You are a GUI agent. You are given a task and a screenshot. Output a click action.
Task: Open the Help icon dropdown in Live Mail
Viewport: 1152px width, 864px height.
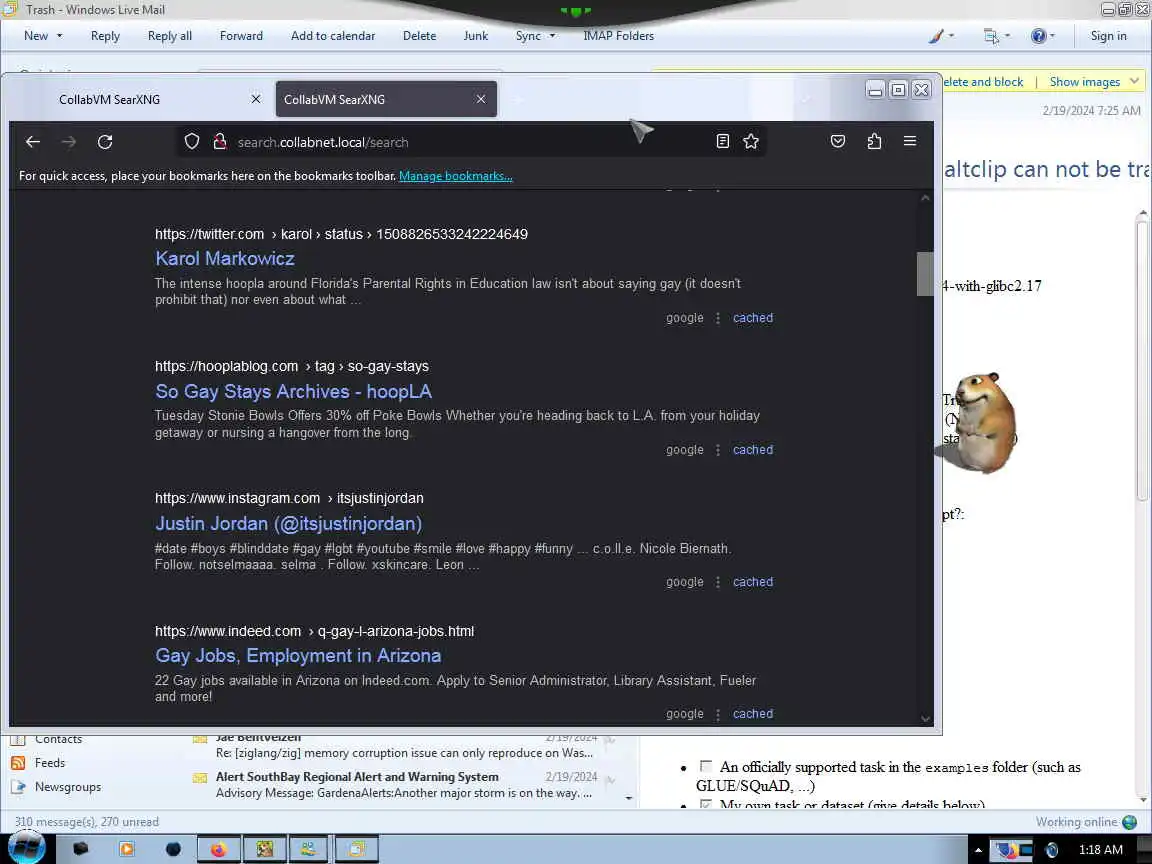click(x=1043, y=35)
